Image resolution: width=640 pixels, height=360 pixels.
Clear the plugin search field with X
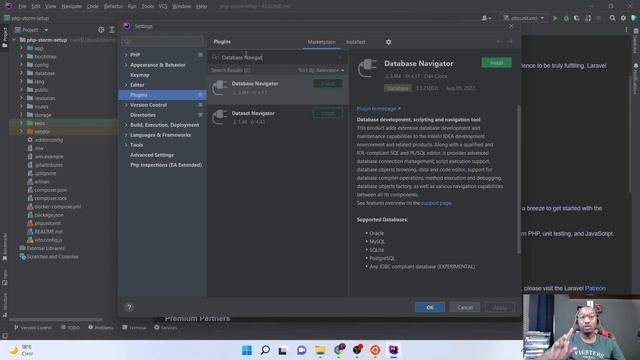[x=340, y=58]
